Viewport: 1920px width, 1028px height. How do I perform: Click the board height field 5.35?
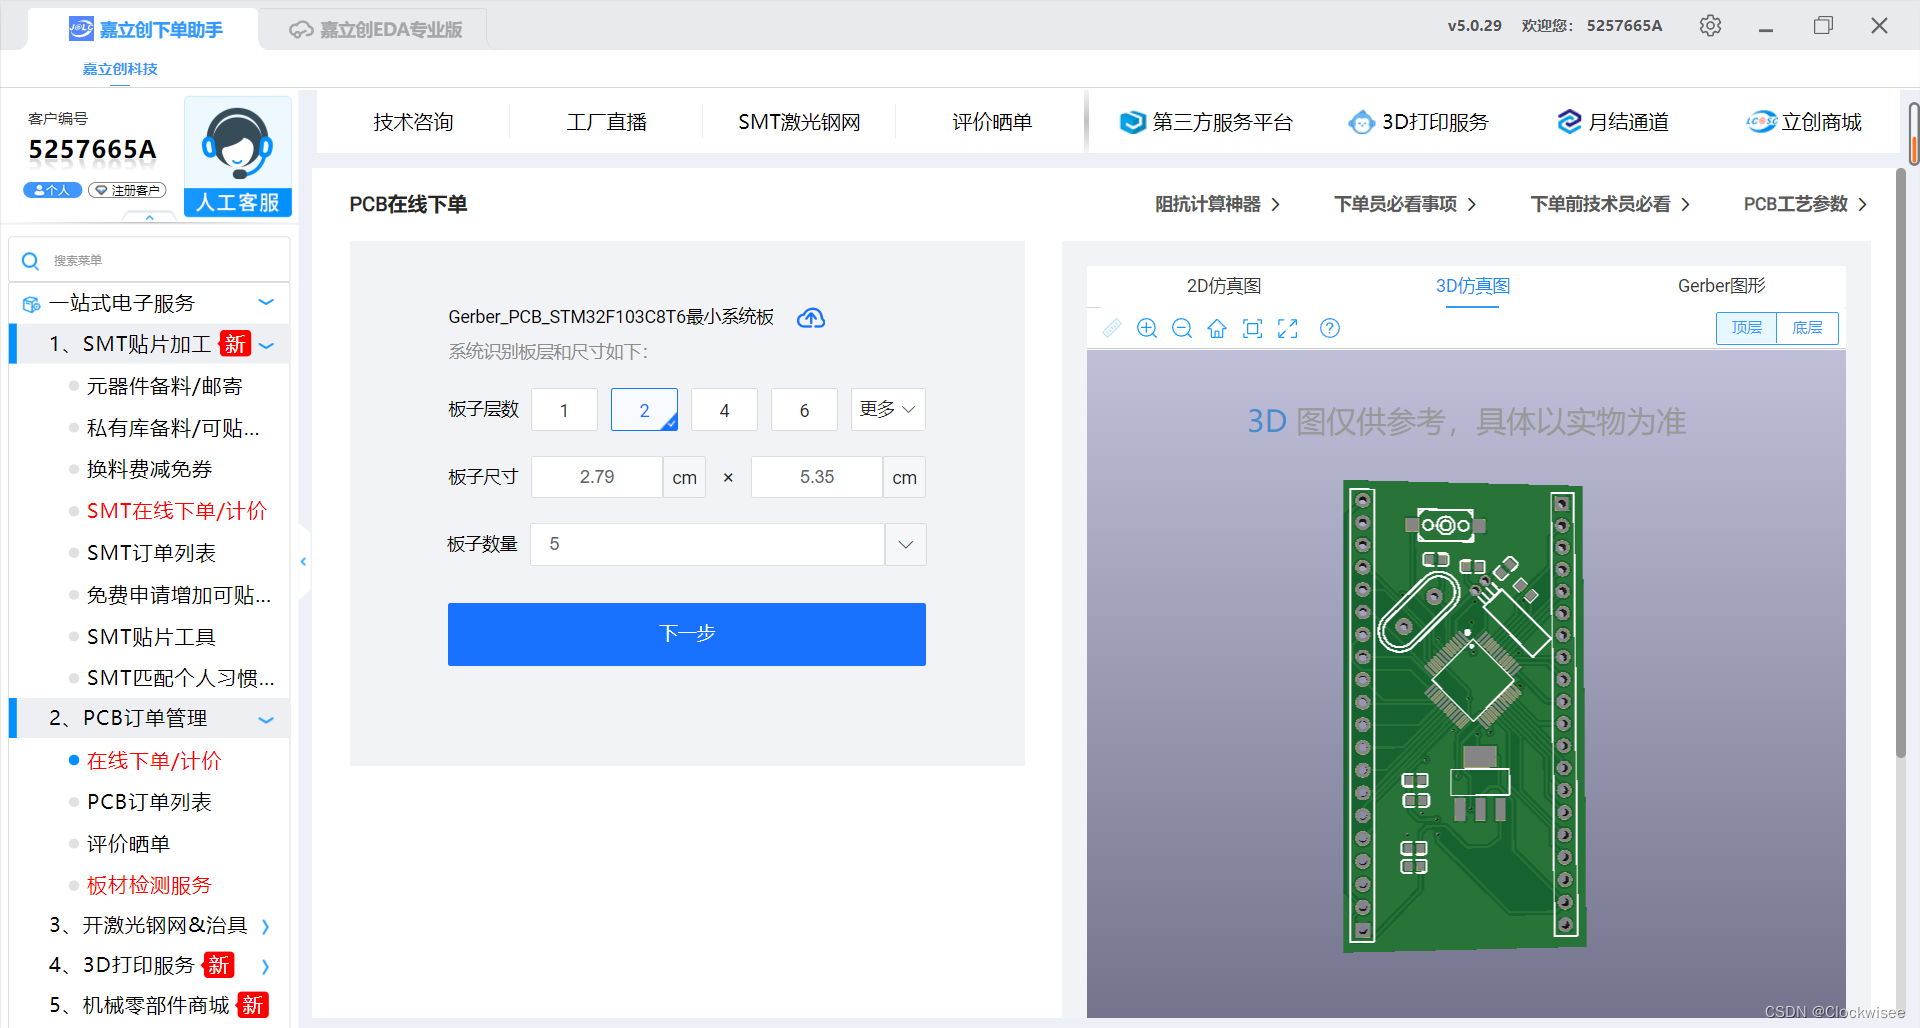(817, 477)
